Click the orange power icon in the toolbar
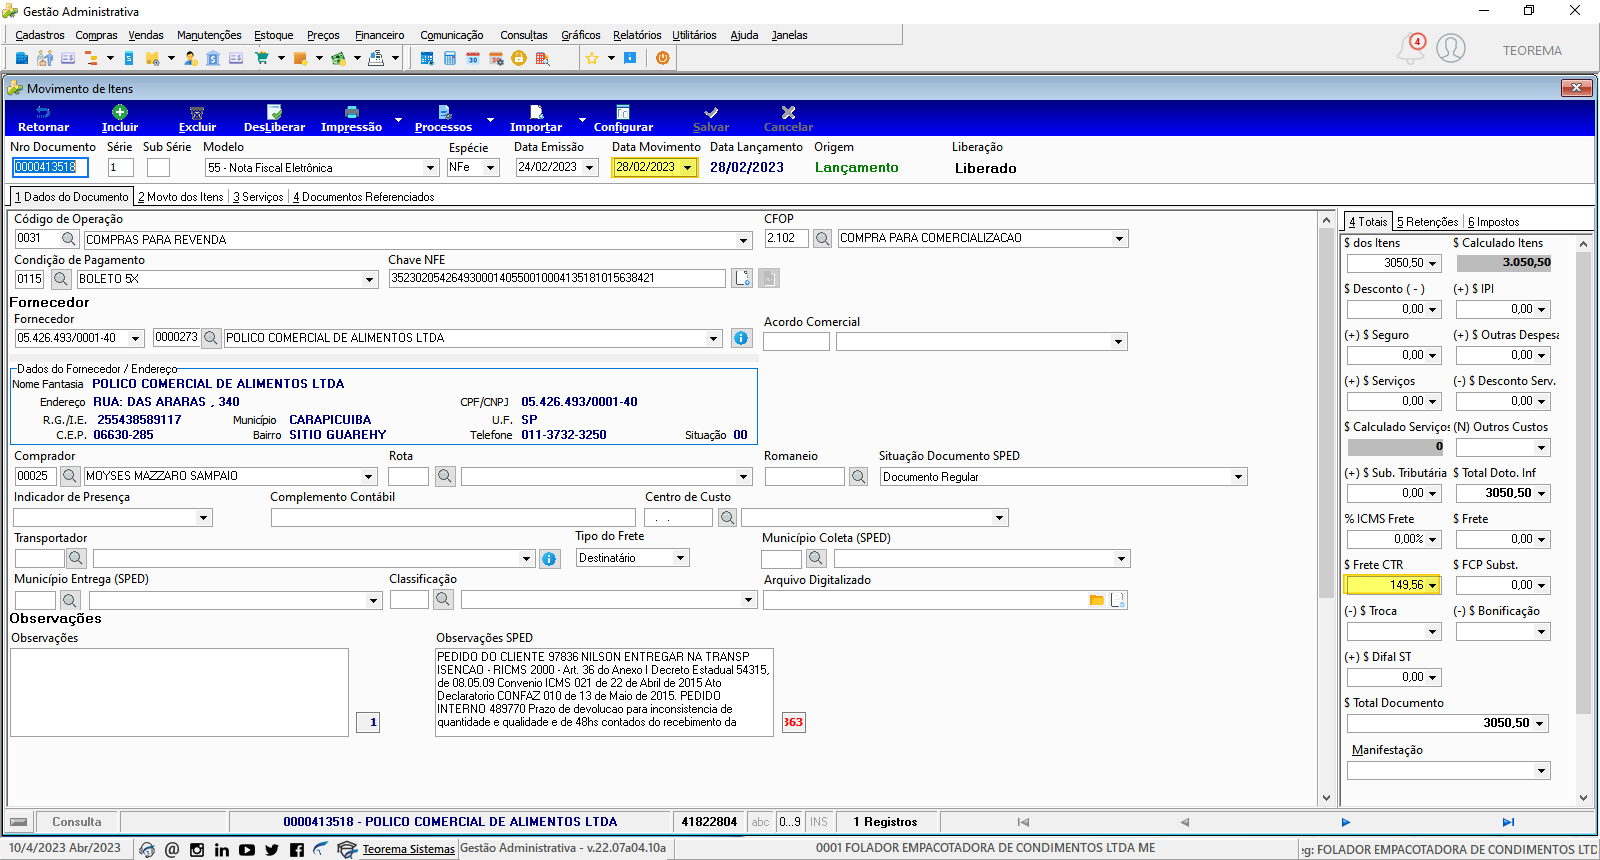The height and width of the screenshot is (860, 1600). 663,58
